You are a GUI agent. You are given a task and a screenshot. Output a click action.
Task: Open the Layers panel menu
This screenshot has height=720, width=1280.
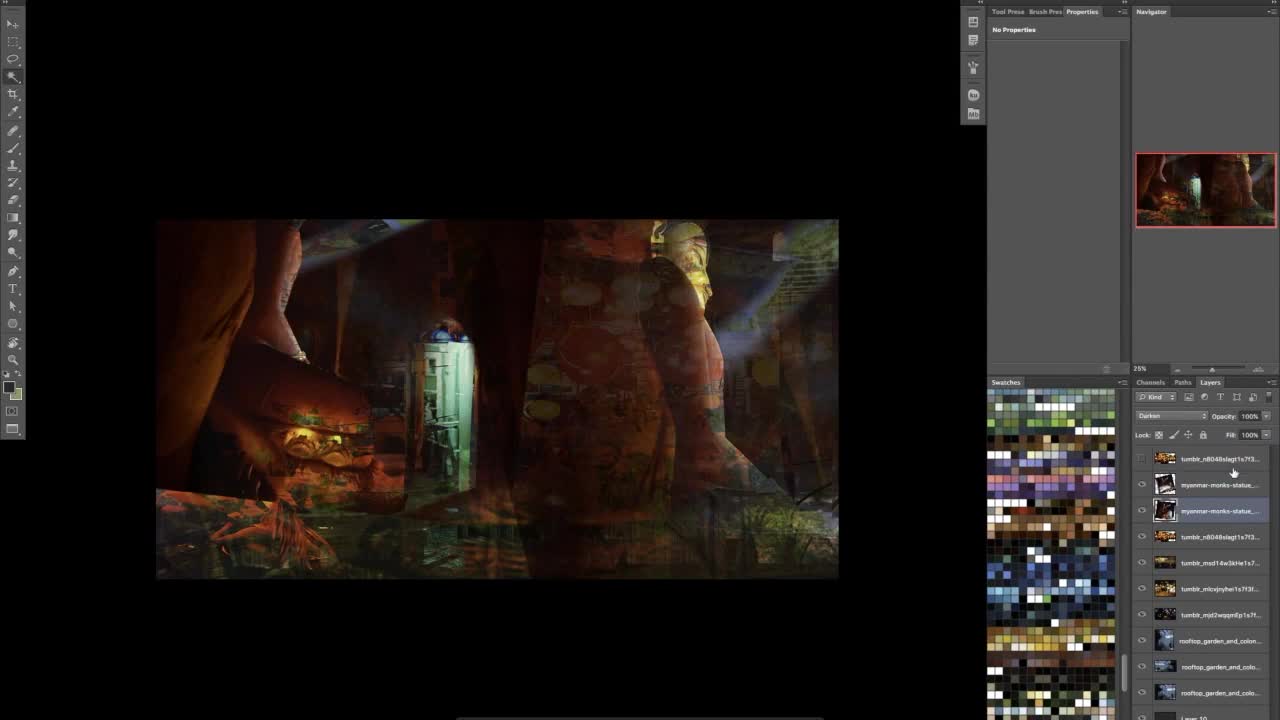[x=1272, y=383]
